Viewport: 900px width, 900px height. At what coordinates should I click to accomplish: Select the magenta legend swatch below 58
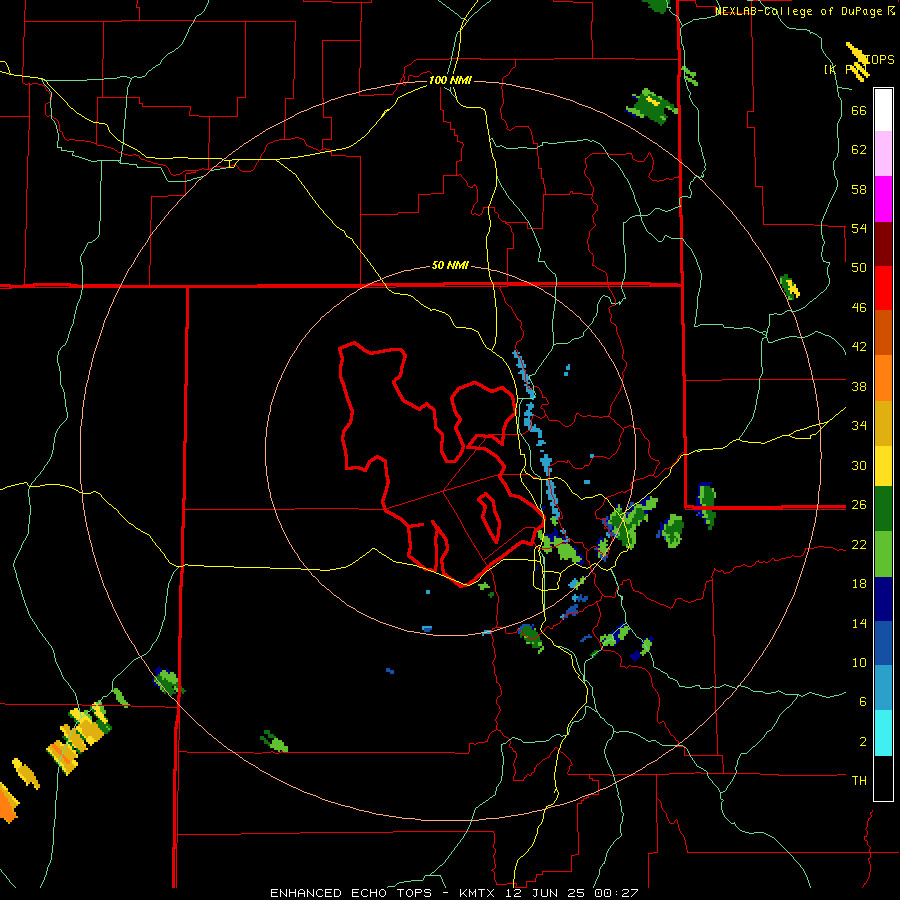click(883, 199)
